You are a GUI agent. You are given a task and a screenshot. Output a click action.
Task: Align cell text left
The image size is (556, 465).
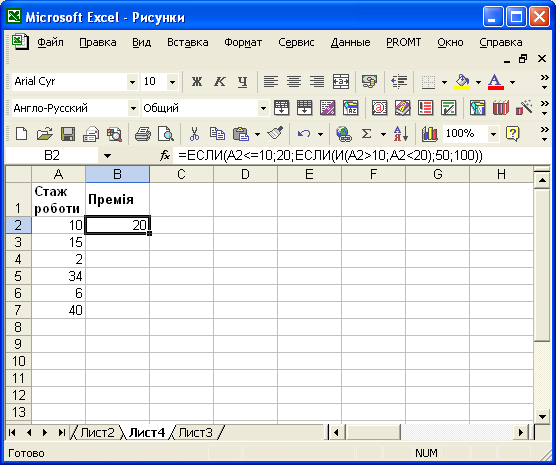click(x=271, y=82)
